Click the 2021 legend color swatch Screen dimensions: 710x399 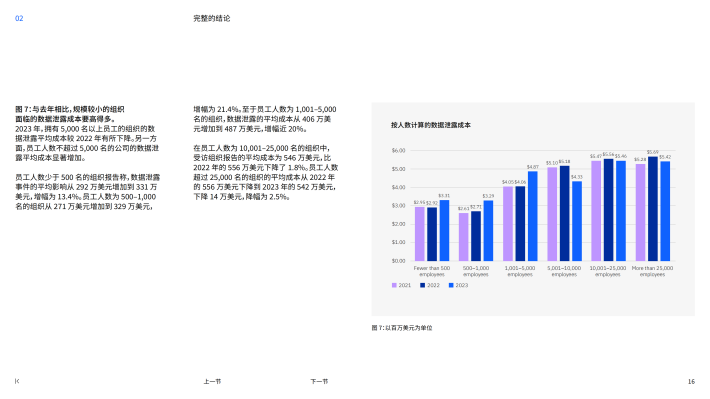[394, 285]
